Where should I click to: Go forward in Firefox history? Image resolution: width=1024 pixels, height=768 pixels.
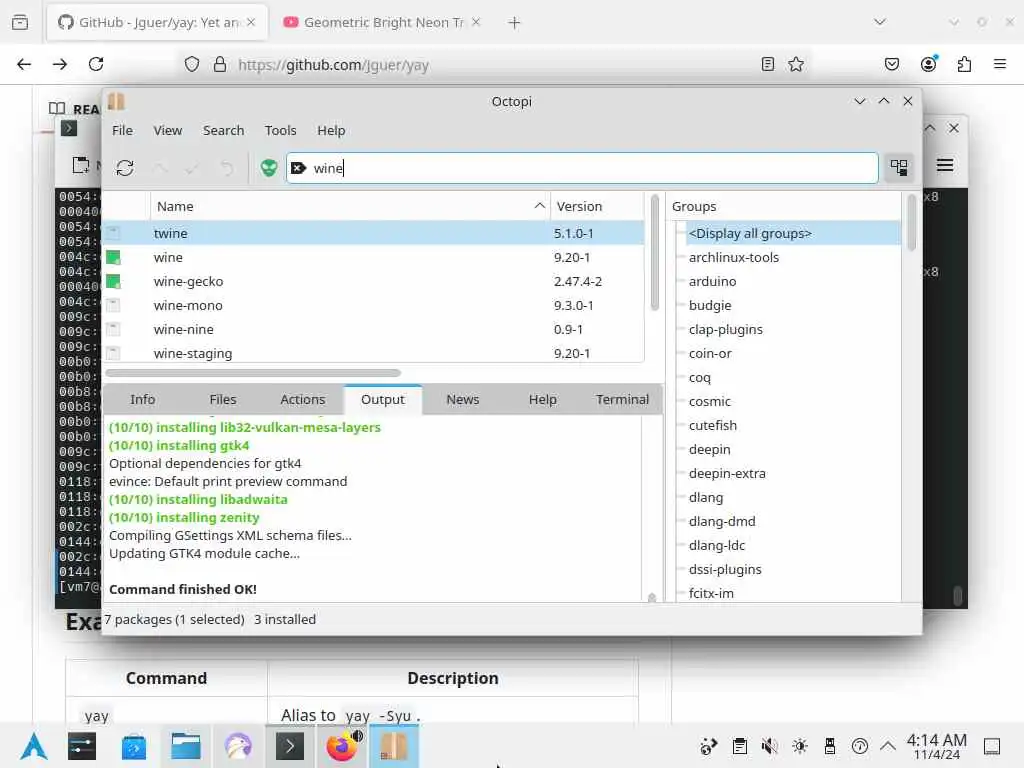pos(59,64)
